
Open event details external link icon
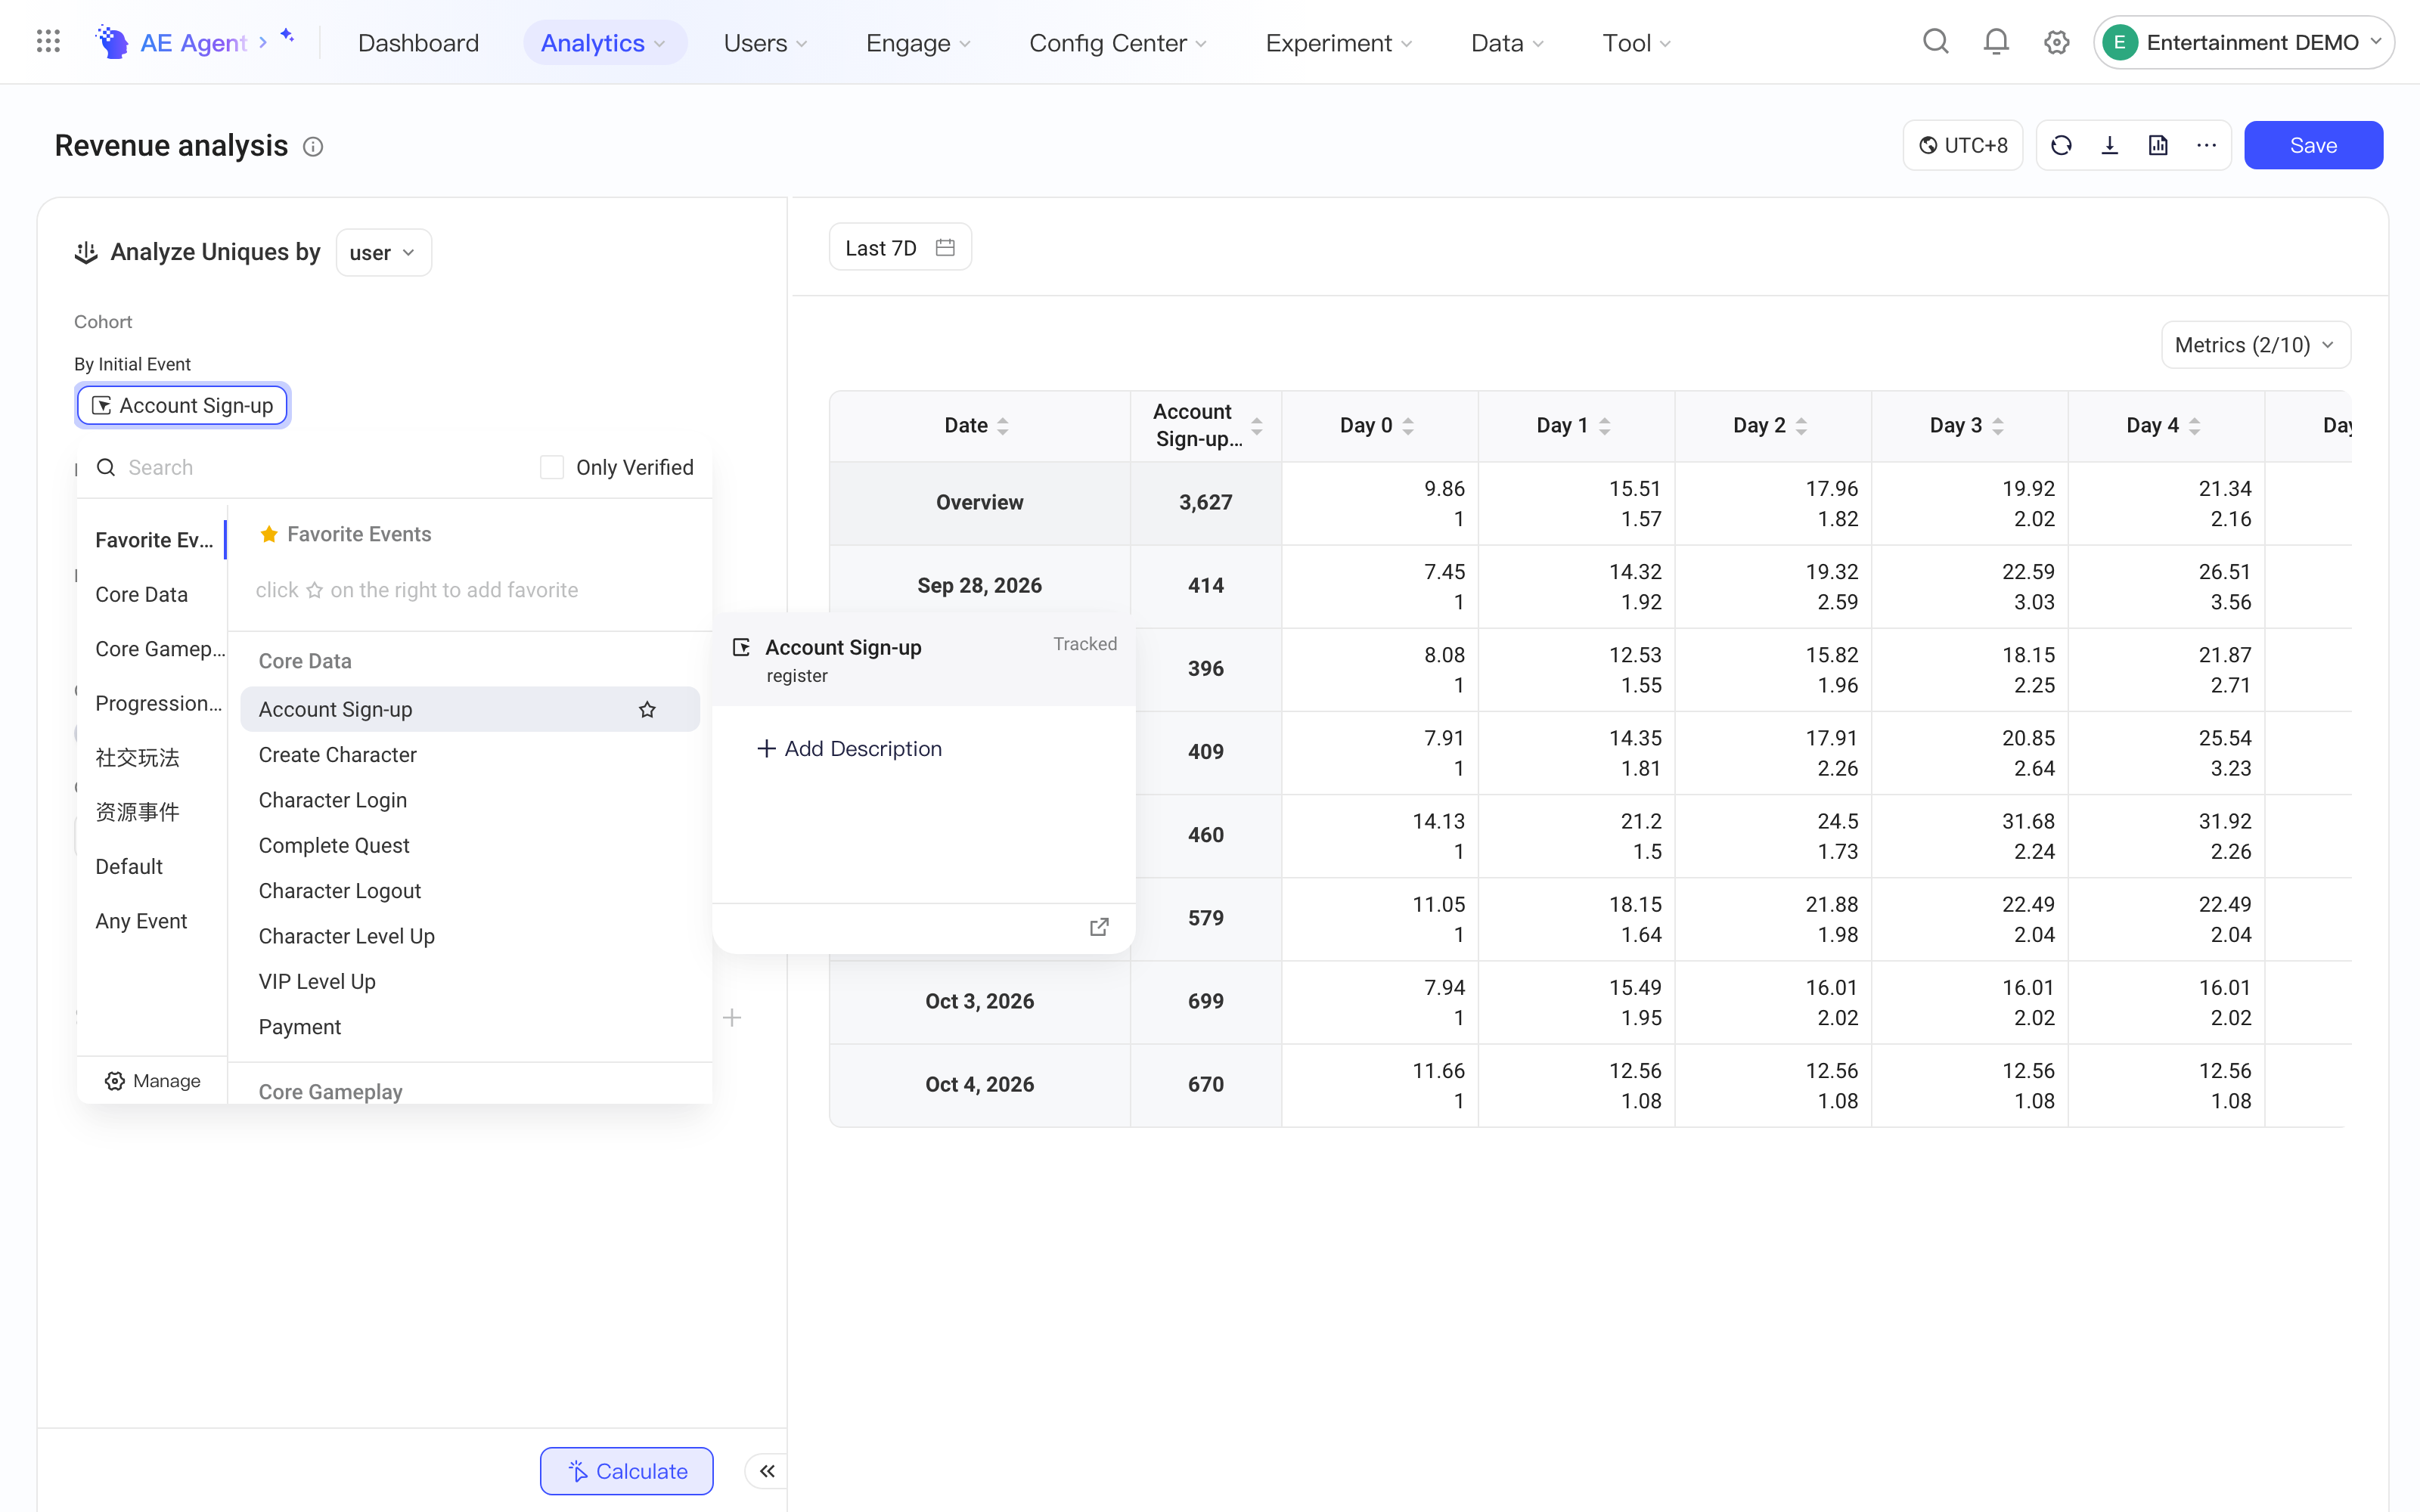click(1099, 927)
